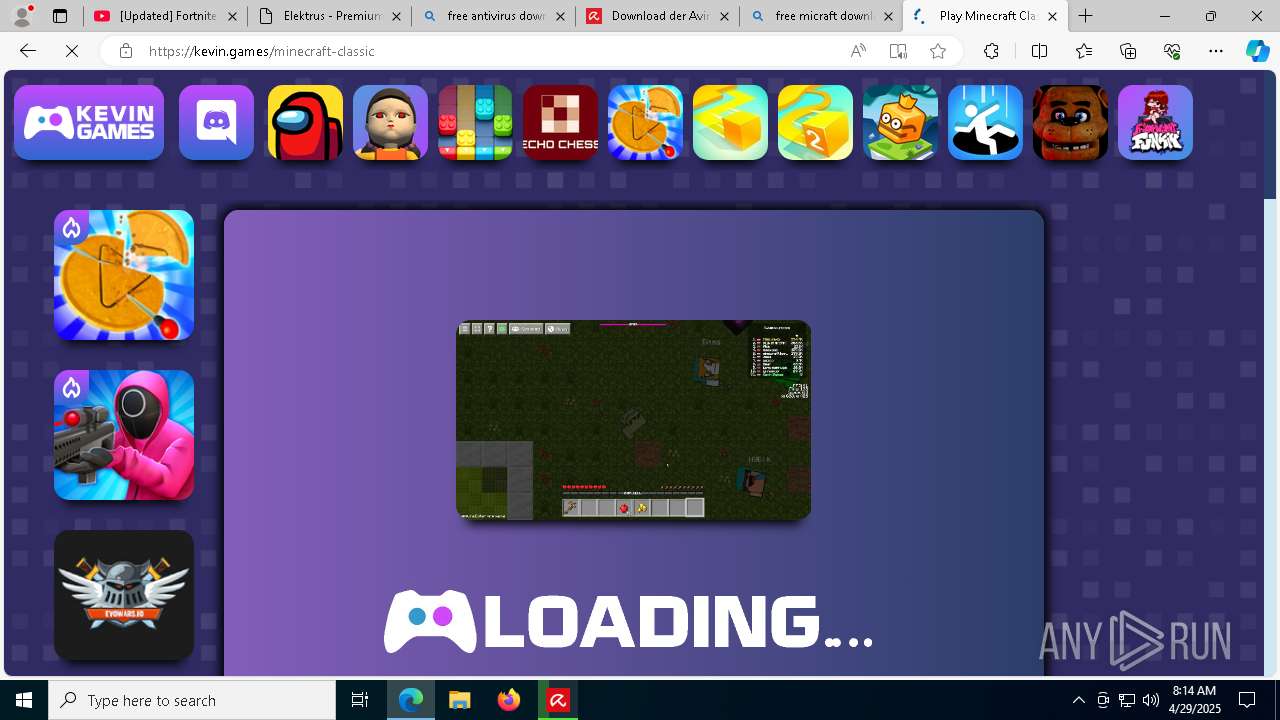Add this page to favorites star
Screen dimensions: 1280x720
[938, 51]
